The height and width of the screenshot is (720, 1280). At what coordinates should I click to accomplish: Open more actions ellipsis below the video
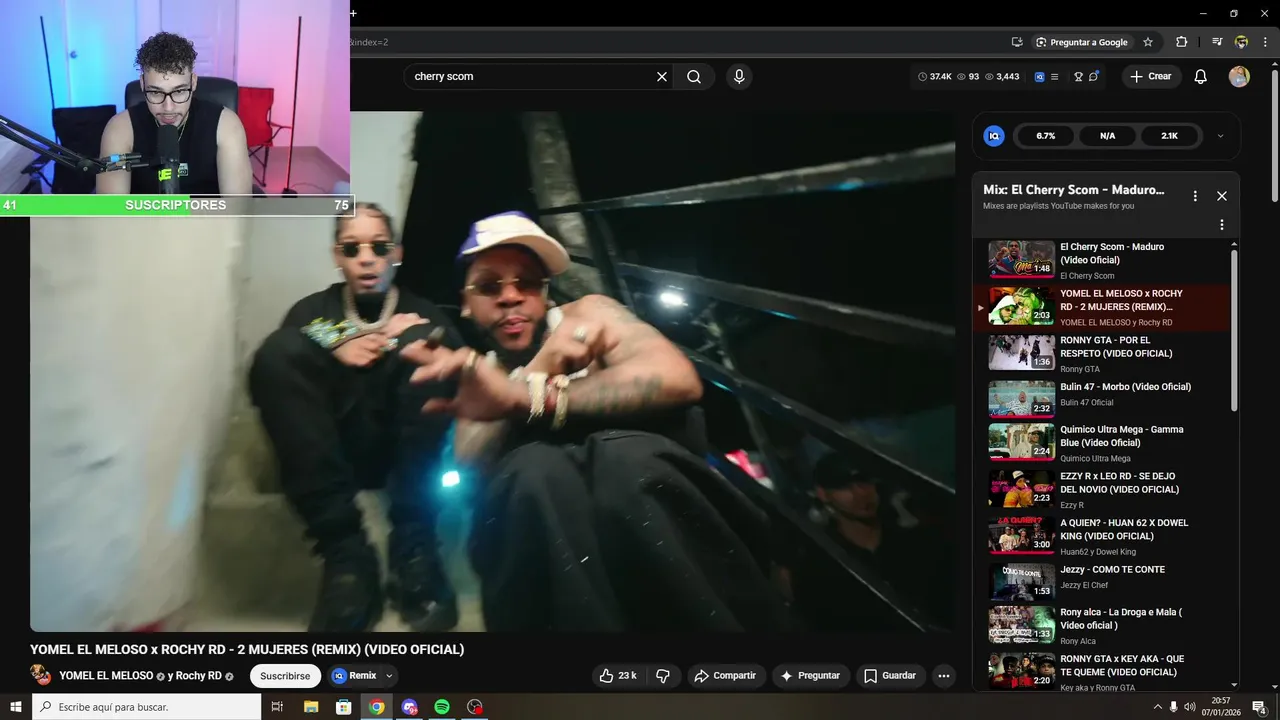(943, 676)
